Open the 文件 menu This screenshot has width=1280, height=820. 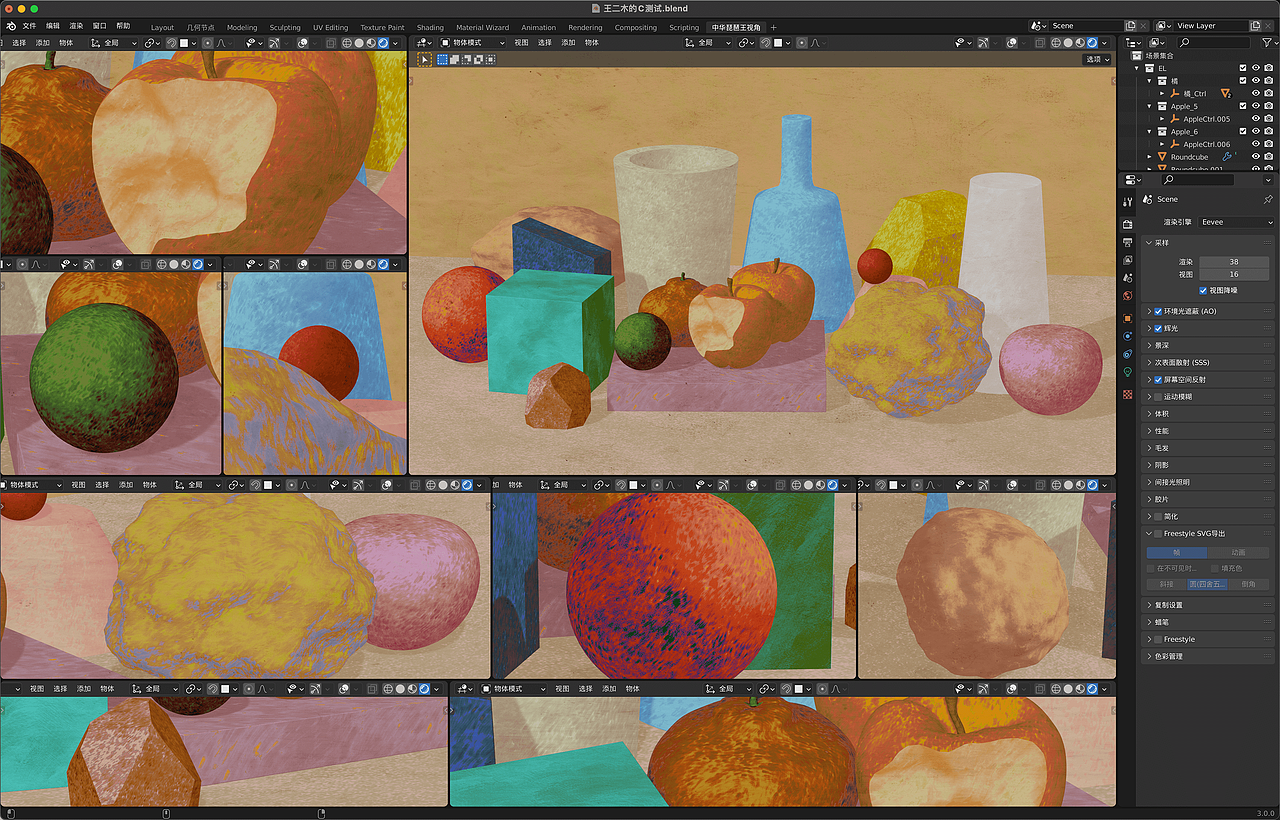tap(29, 26)
